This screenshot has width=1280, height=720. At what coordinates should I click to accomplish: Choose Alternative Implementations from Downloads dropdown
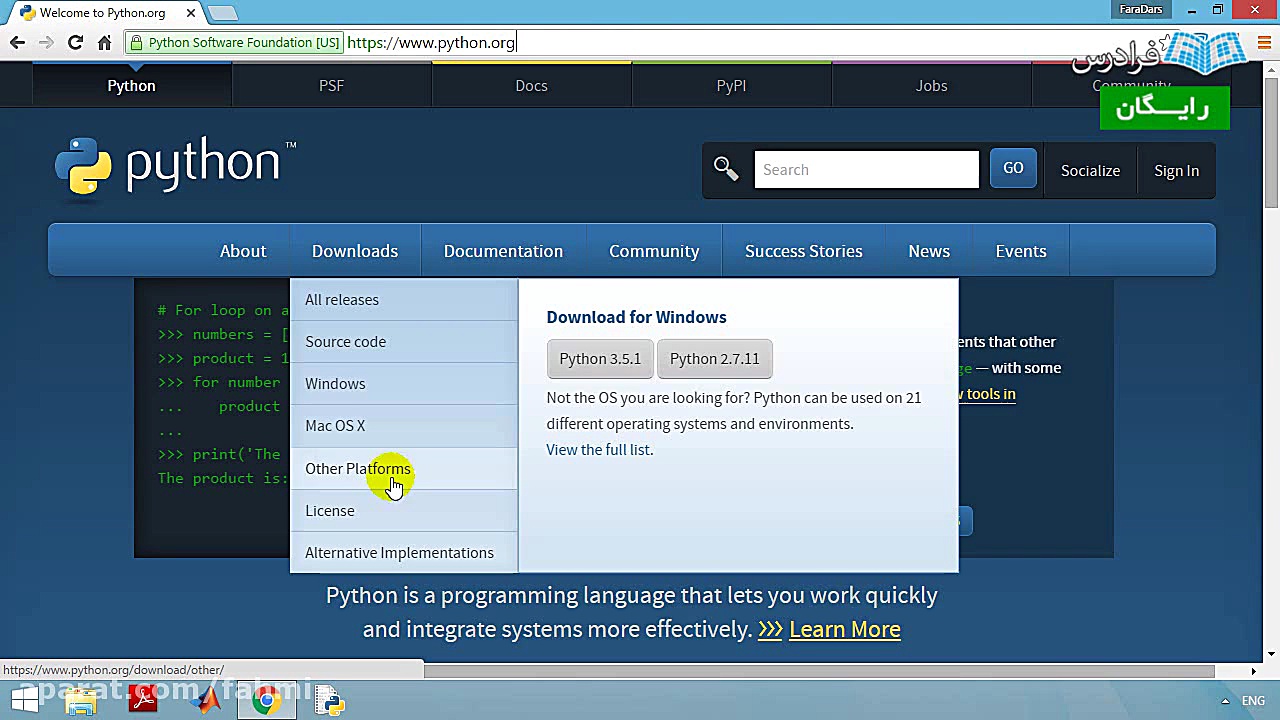click(x=404, y=553)
